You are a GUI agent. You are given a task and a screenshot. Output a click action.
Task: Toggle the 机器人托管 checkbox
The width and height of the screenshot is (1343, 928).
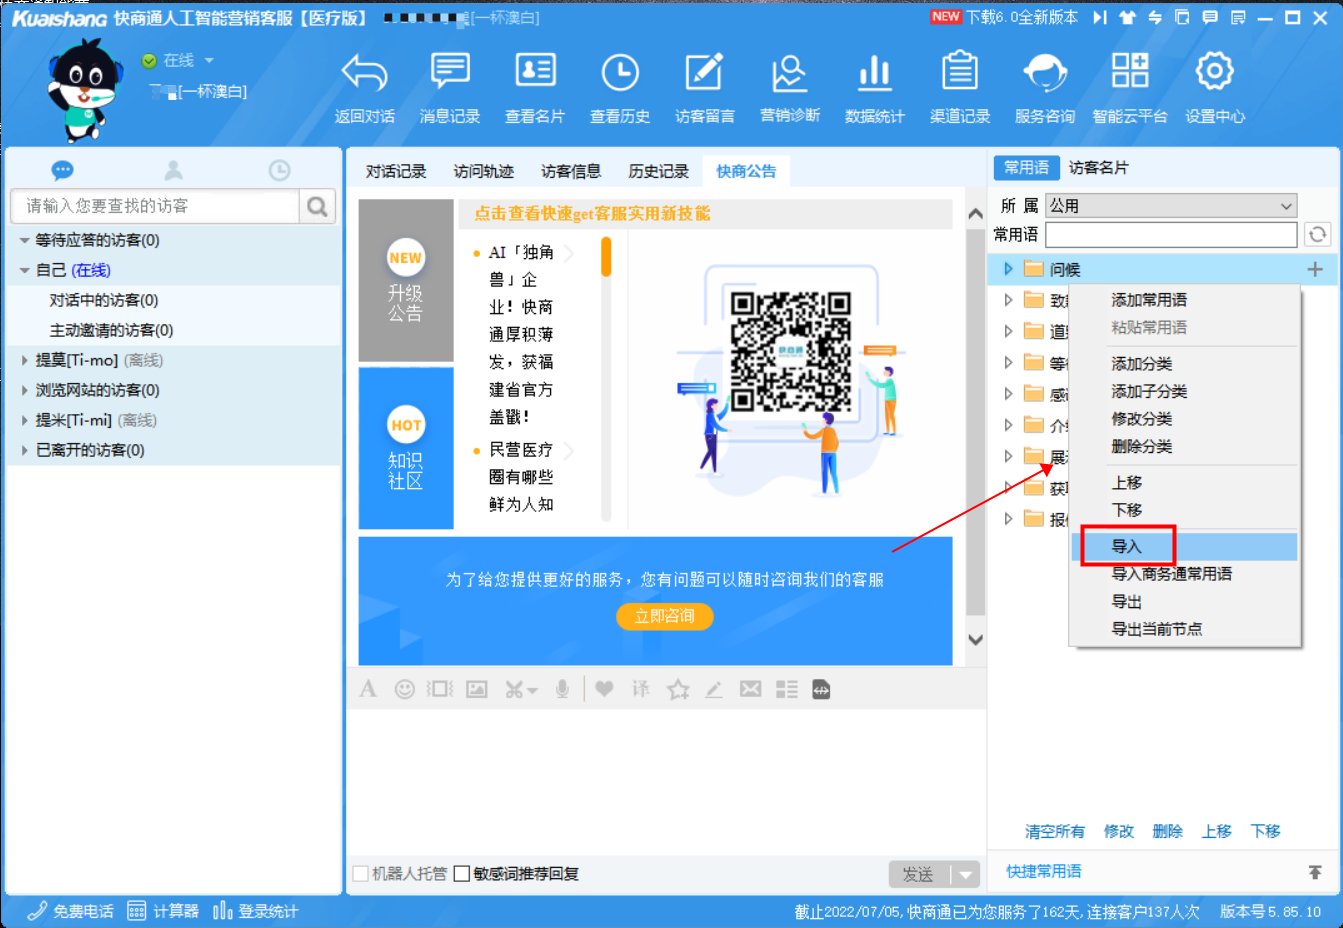point(361,874)
